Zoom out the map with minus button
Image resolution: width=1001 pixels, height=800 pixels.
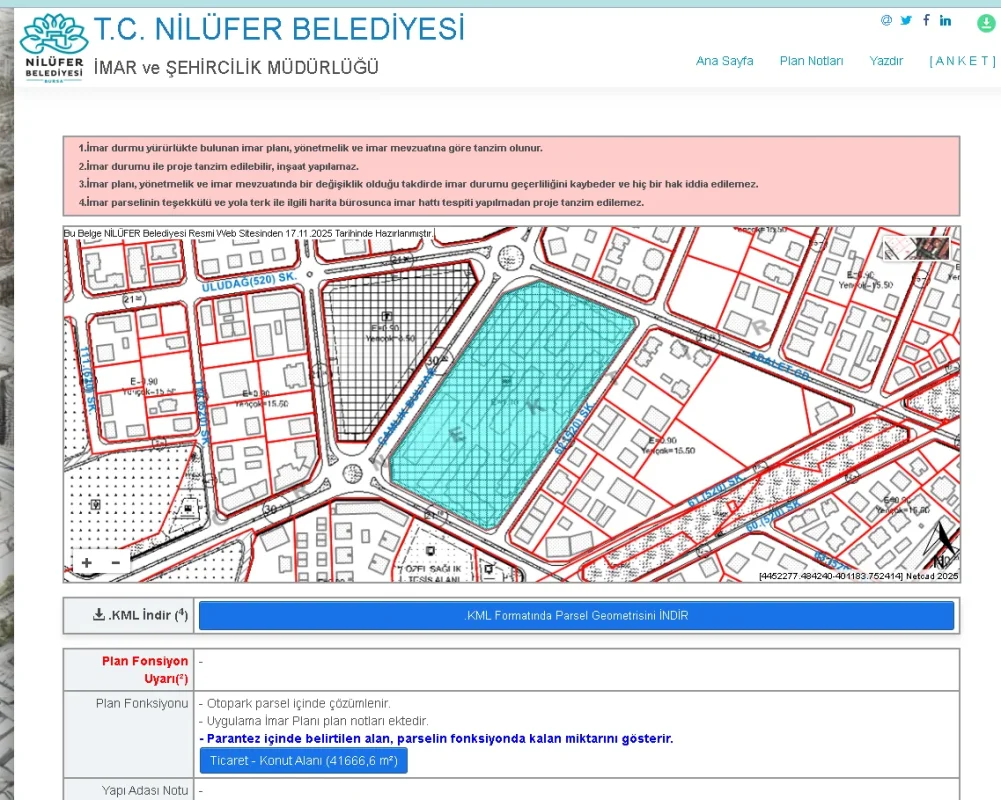pos(115,563)
